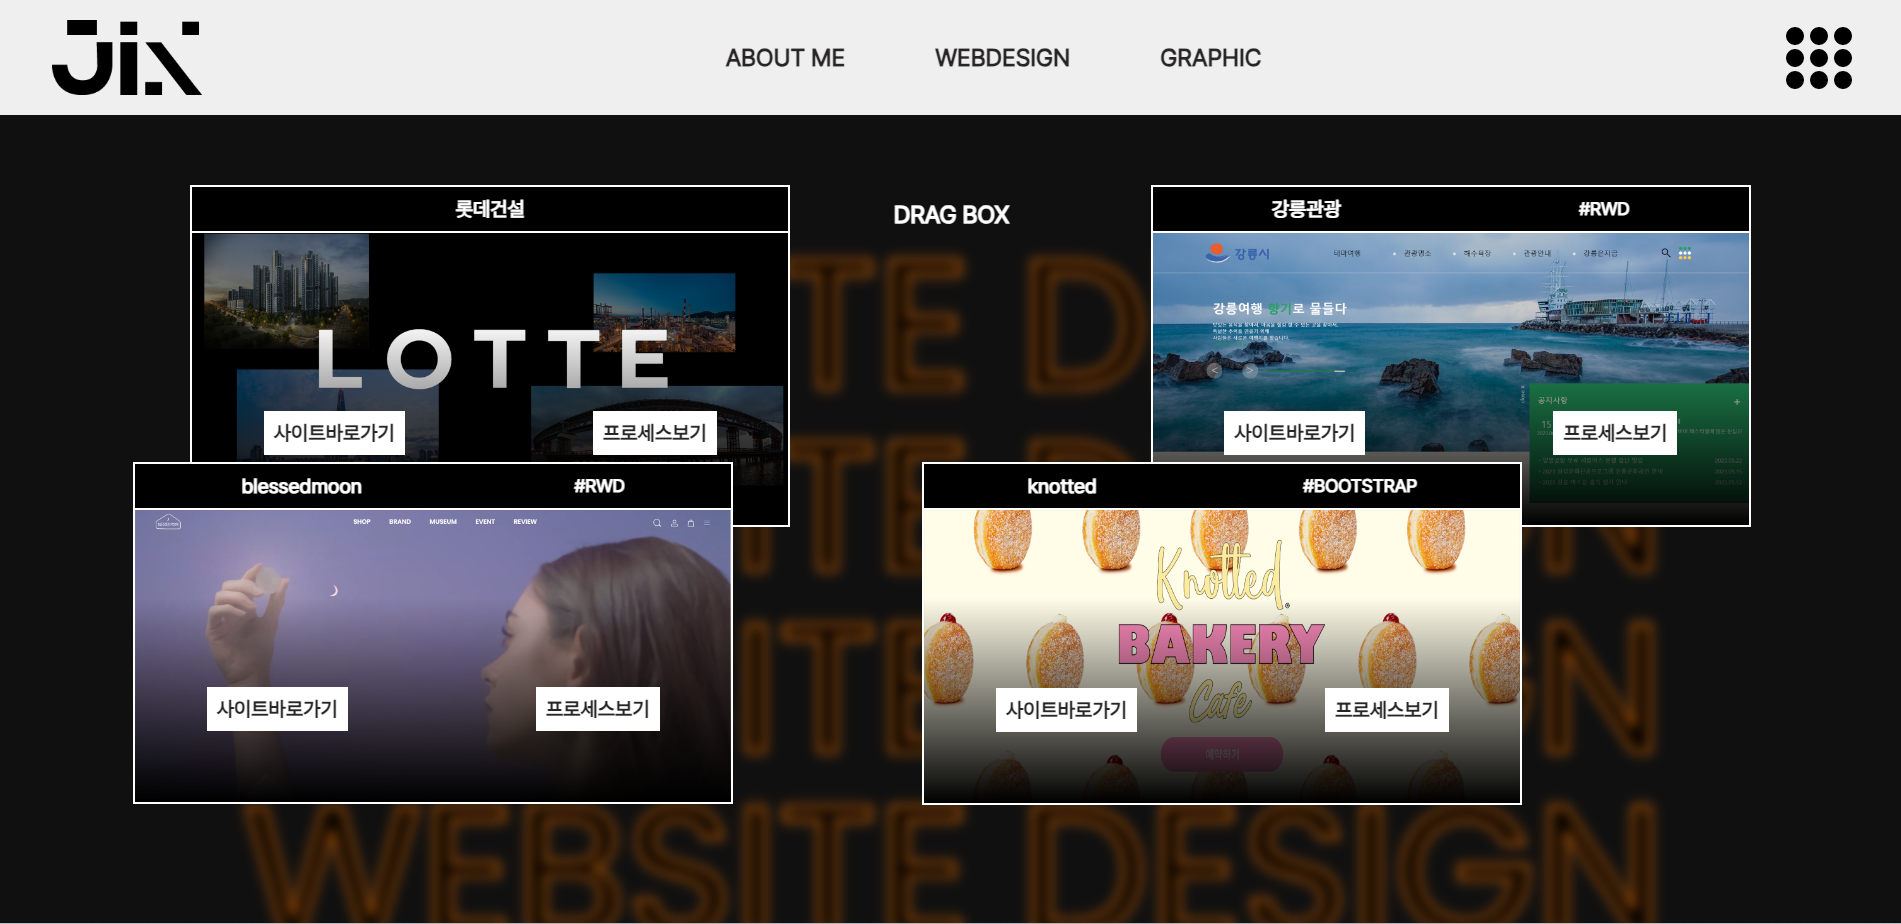The image size is (1901, 924).
Task: Click 프로세스보기 on the knotted card
Action: (x=1387, y=710)
